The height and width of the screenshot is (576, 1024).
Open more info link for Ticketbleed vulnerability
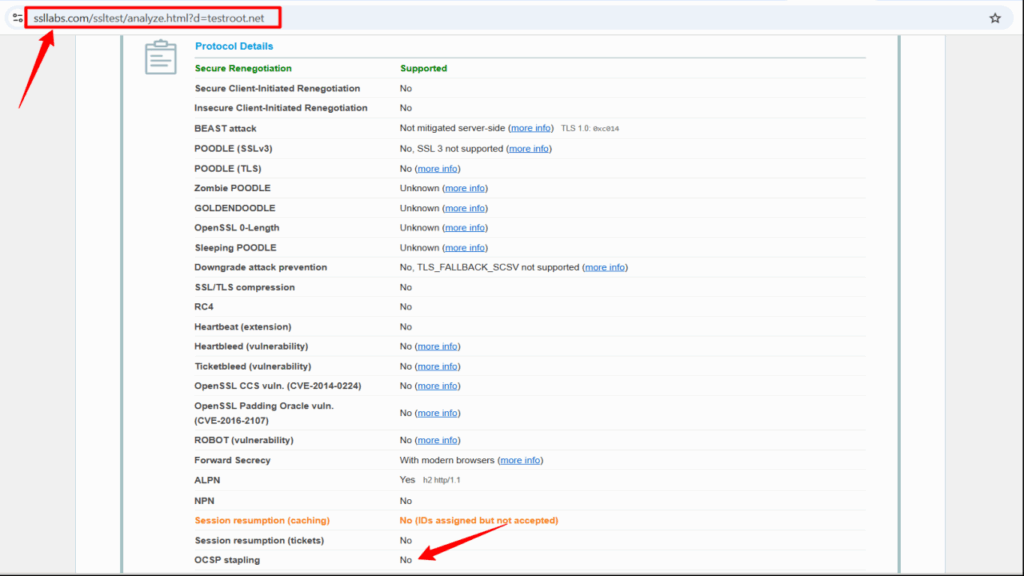pos(437,366)
